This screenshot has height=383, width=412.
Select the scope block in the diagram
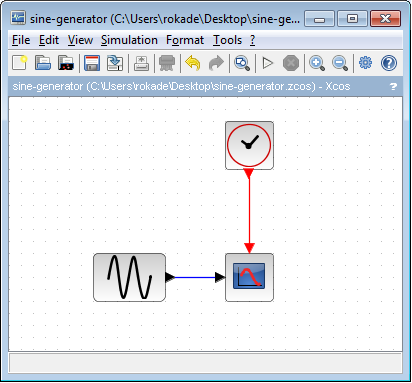click(249, 277)
